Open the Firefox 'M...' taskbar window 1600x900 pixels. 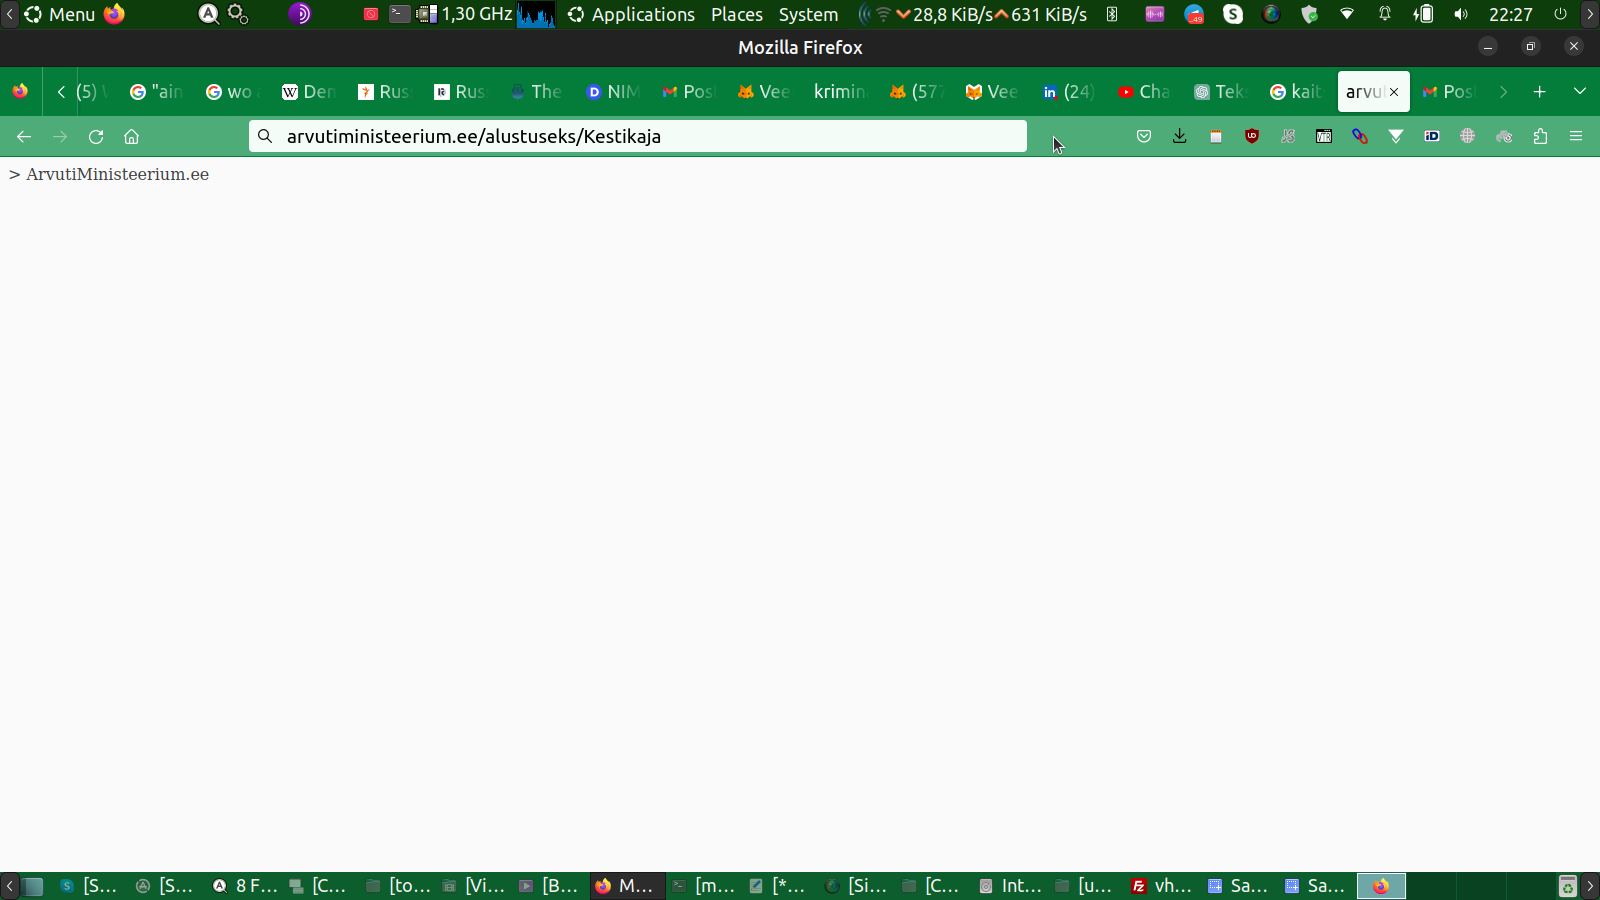[x=627, y=886]
